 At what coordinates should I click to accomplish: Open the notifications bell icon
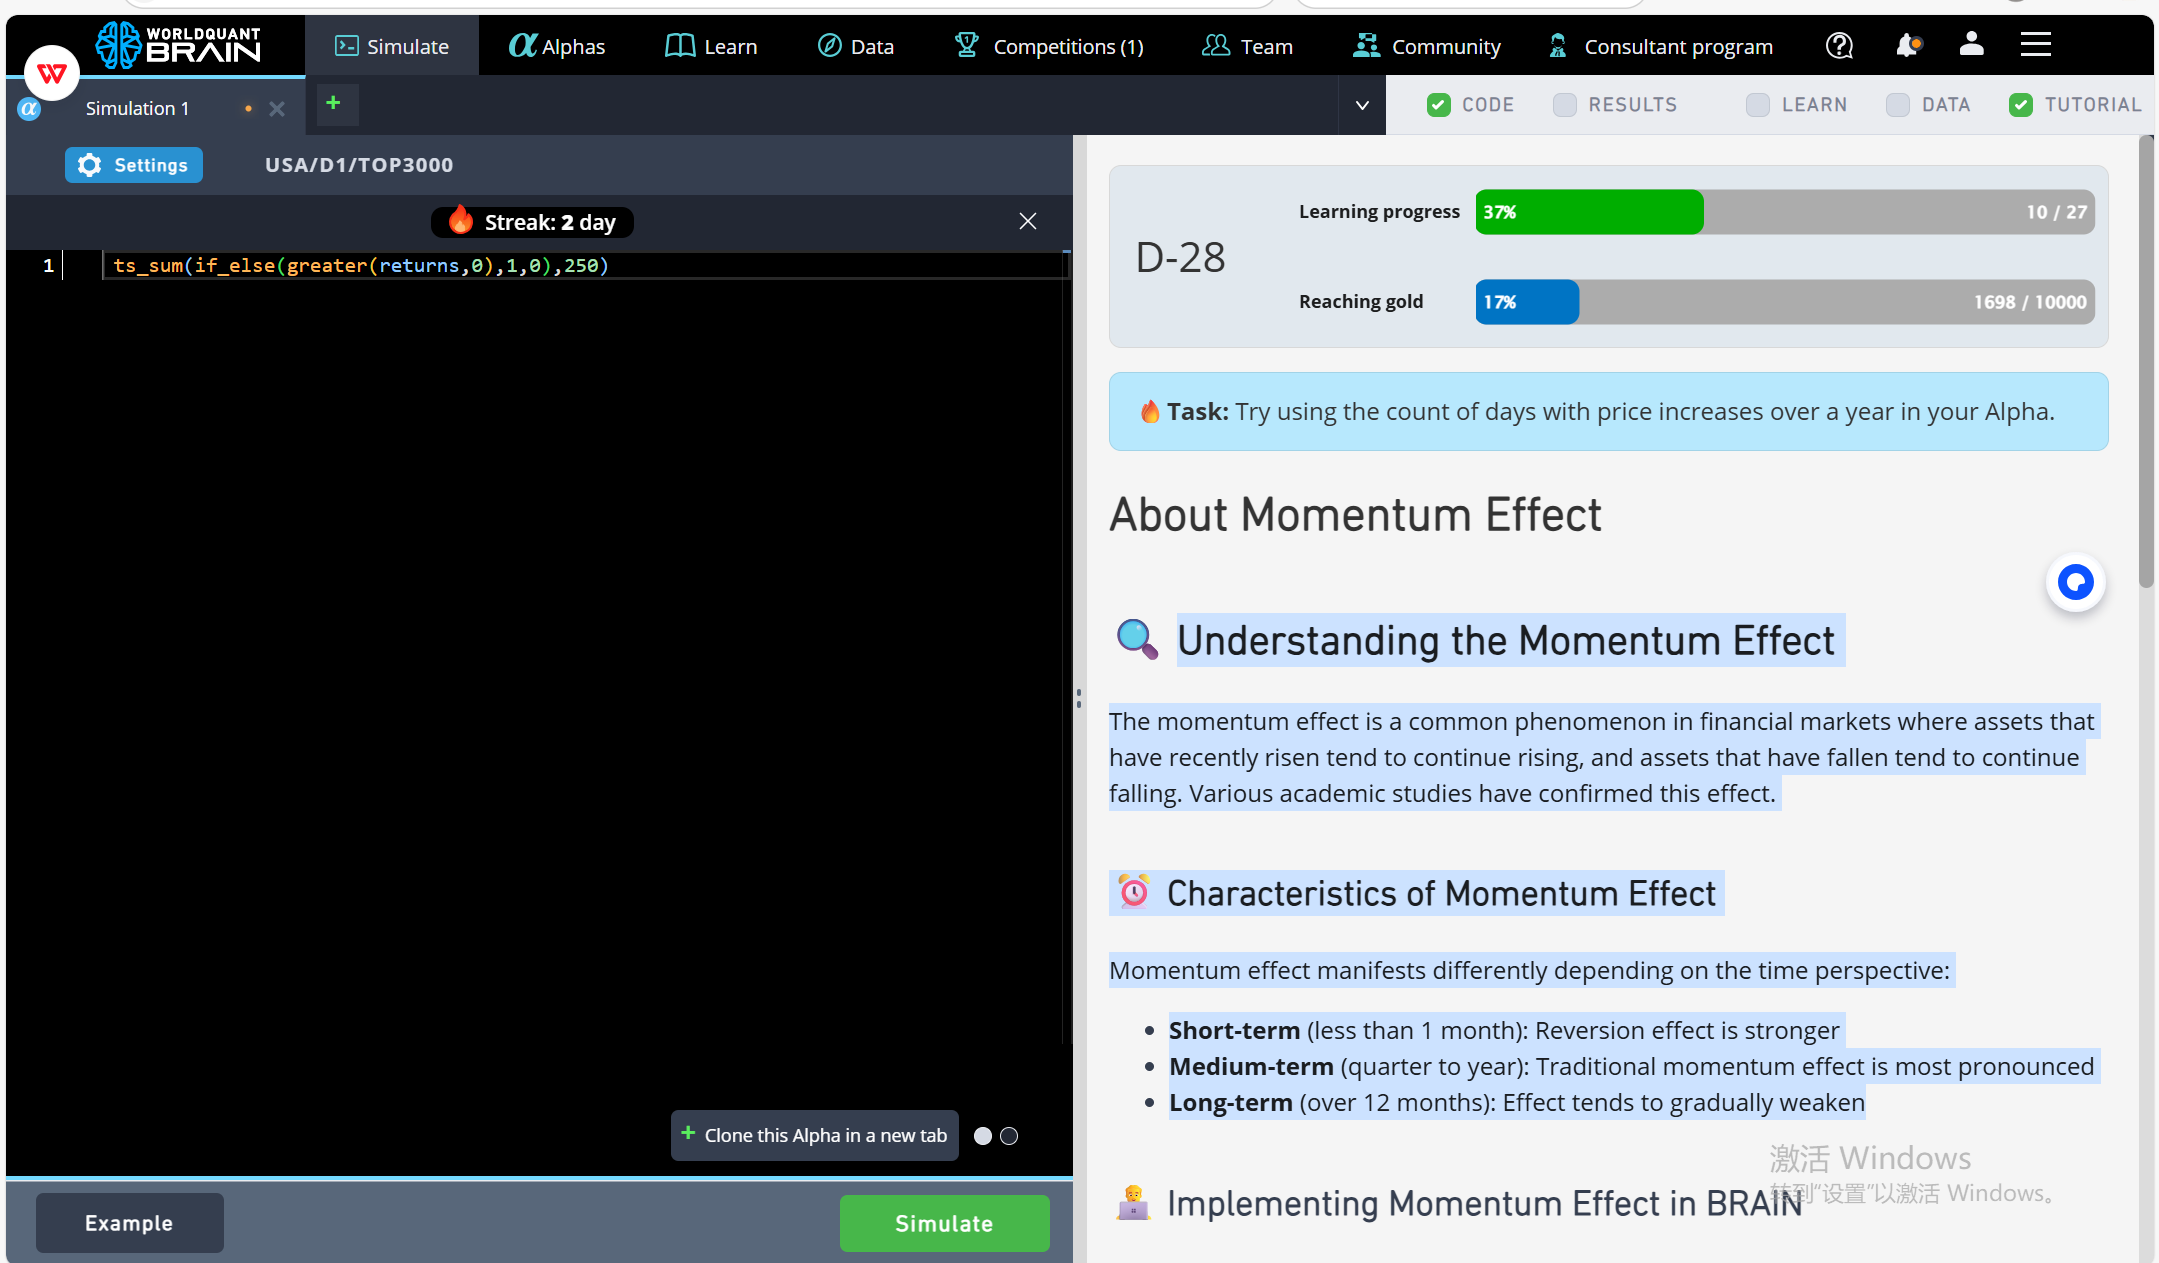click(1907, 45)
